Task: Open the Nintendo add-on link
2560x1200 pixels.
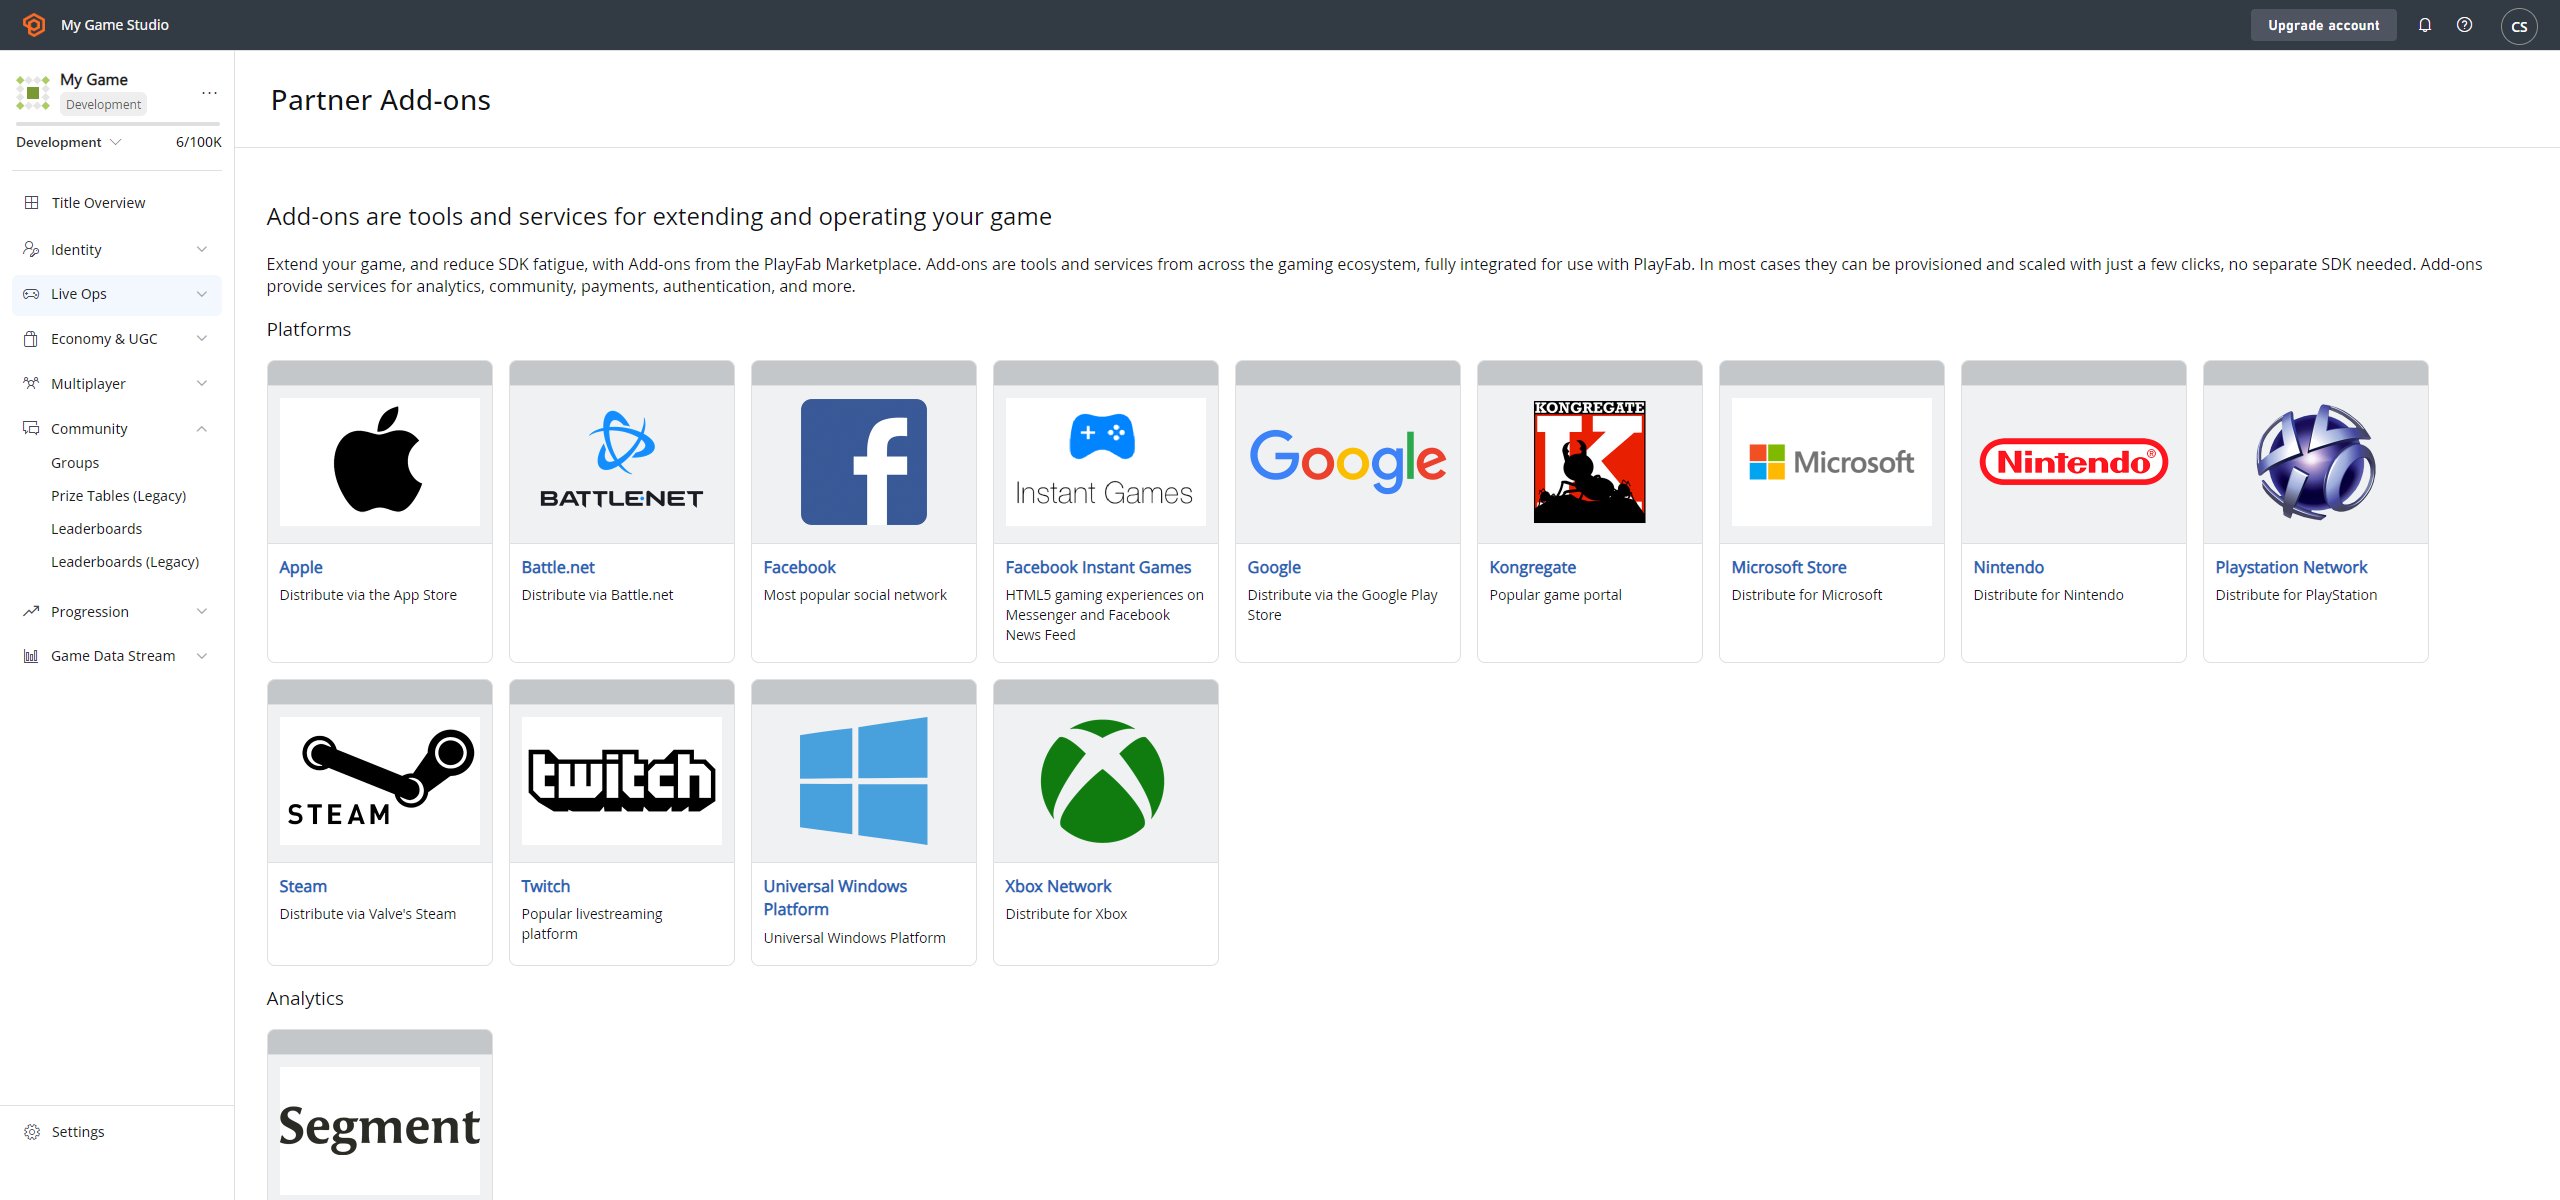Action: pos(2009,567)
